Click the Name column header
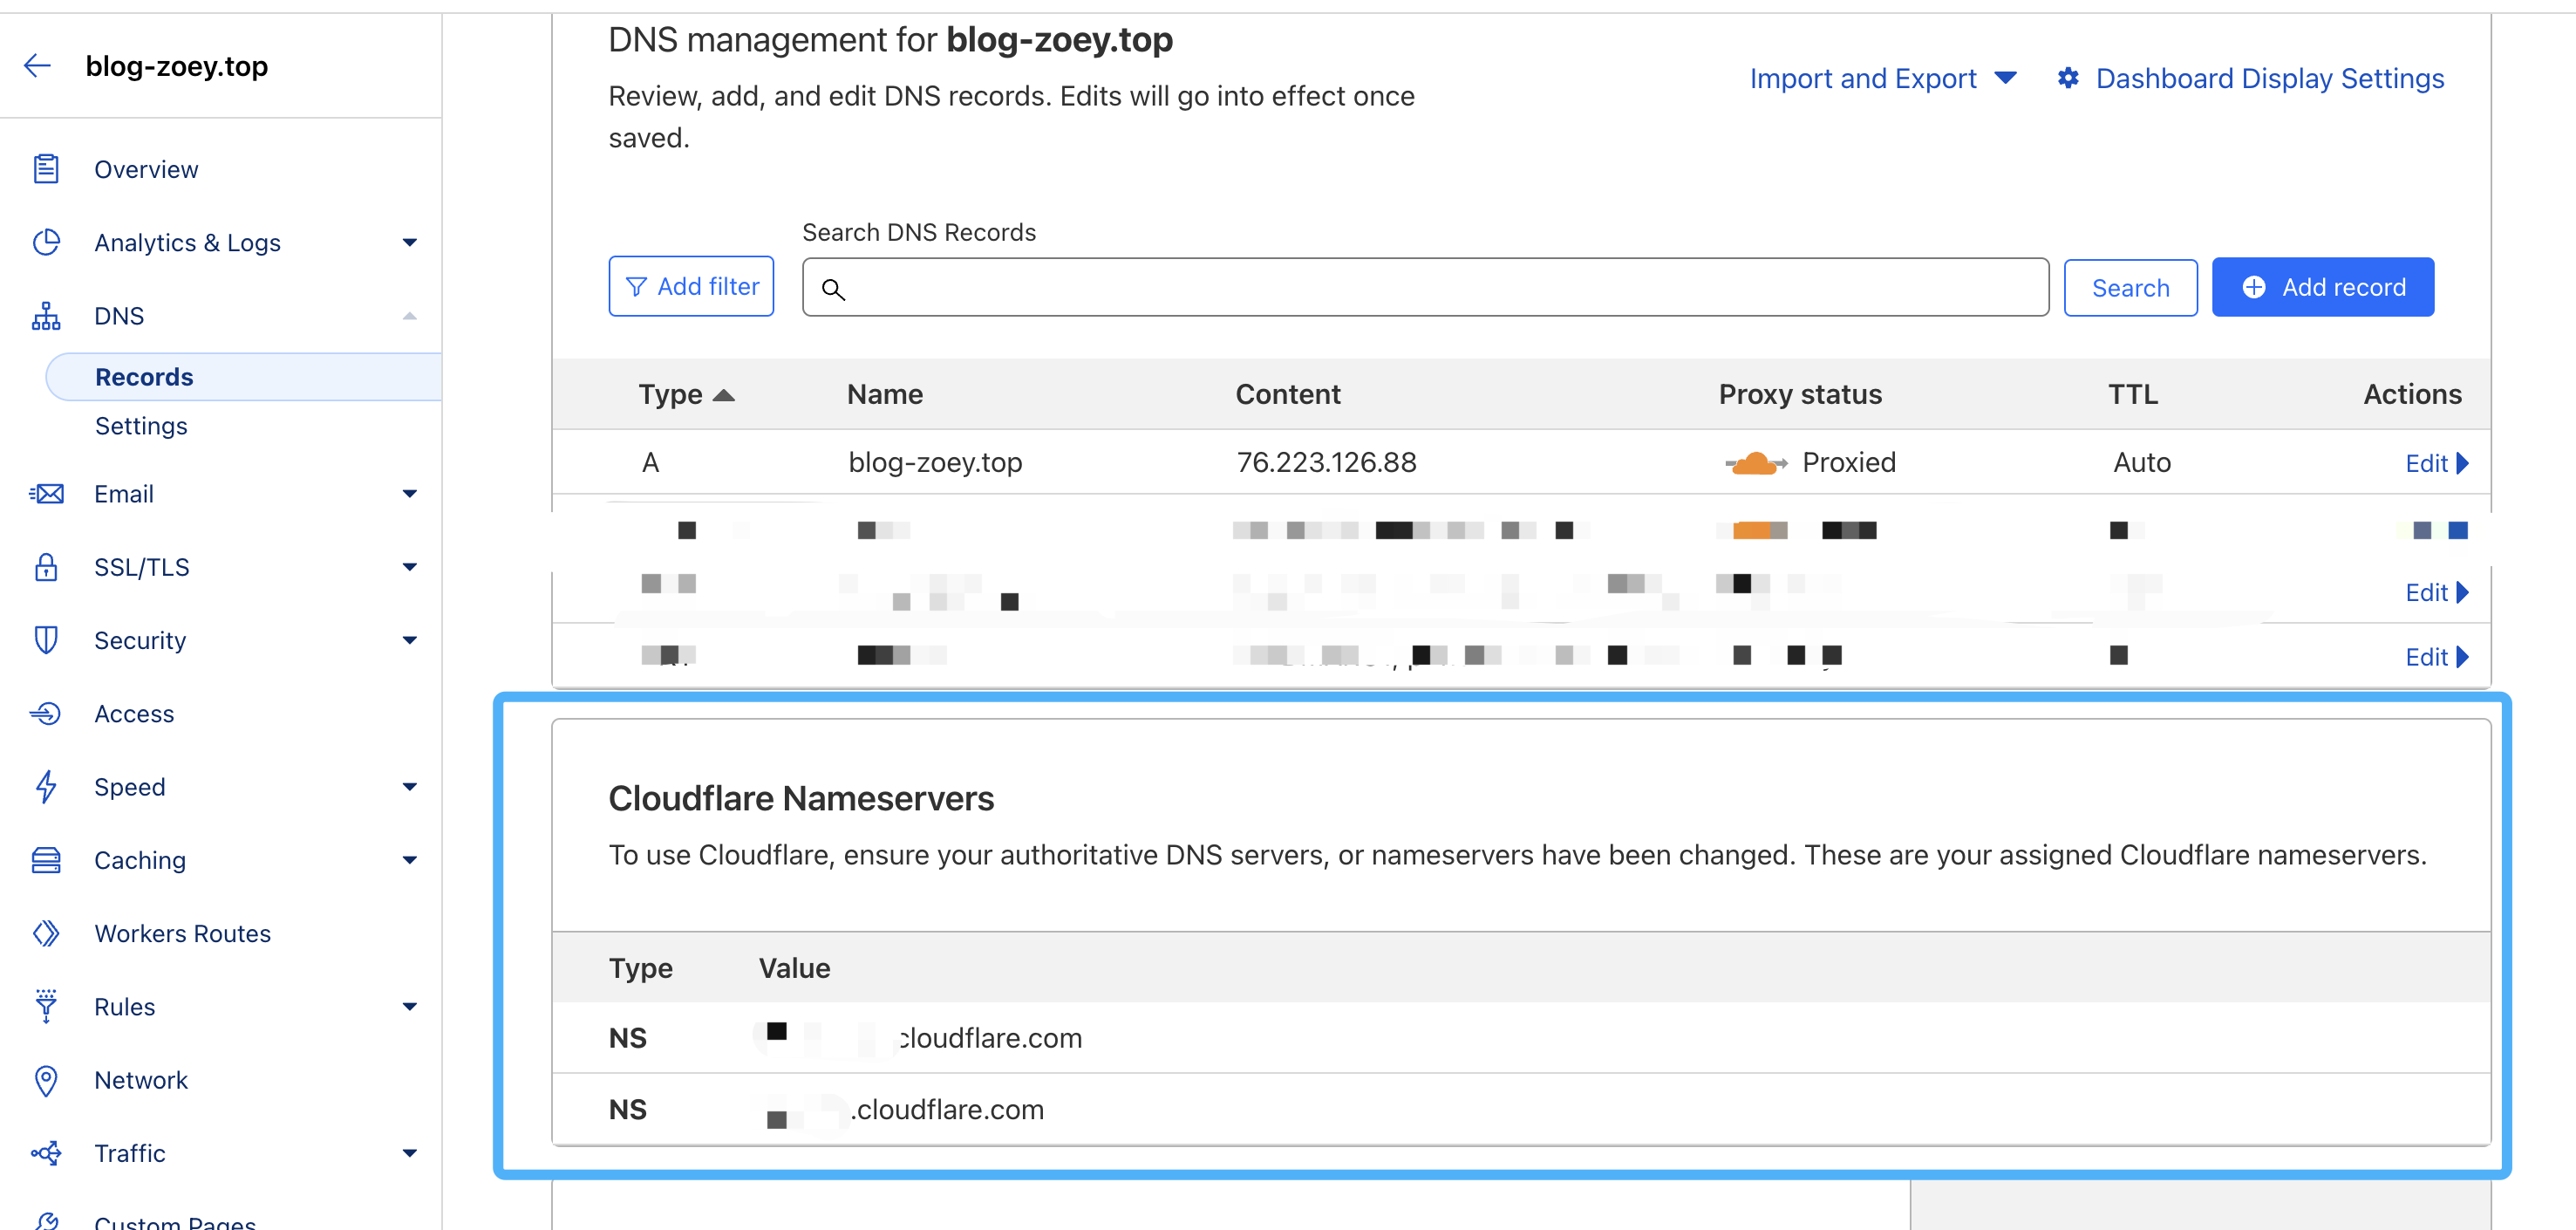Image resolution: width=2576 pixels, height=1230 pixels. pos(885,394)
